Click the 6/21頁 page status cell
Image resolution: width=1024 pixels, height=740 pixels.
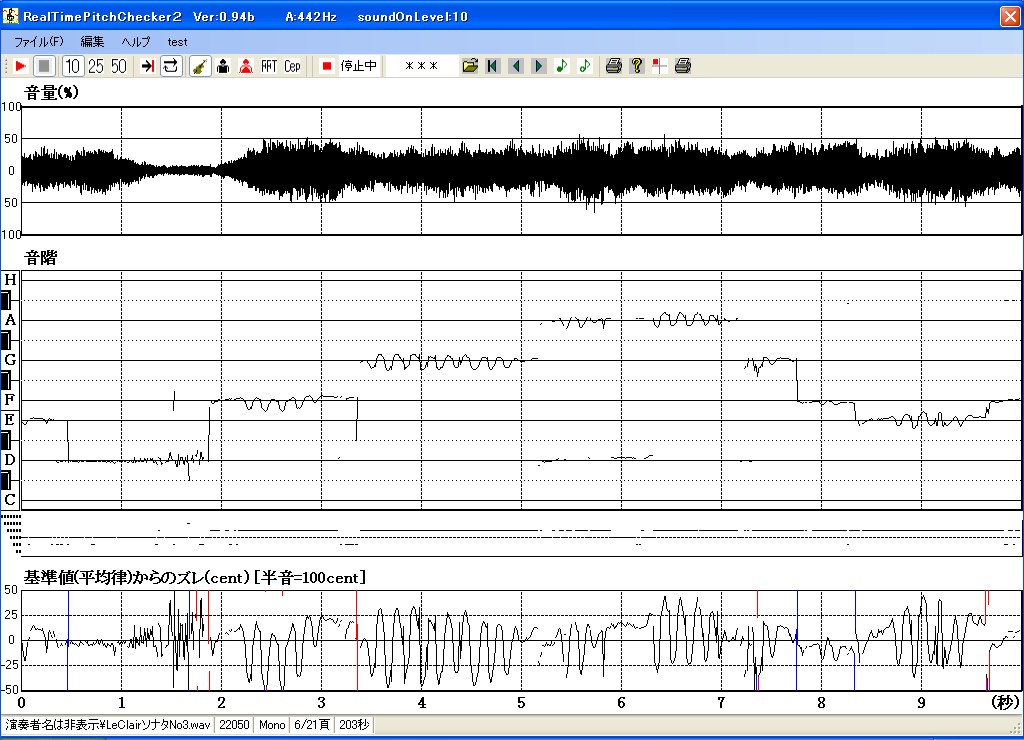[312, 724]
